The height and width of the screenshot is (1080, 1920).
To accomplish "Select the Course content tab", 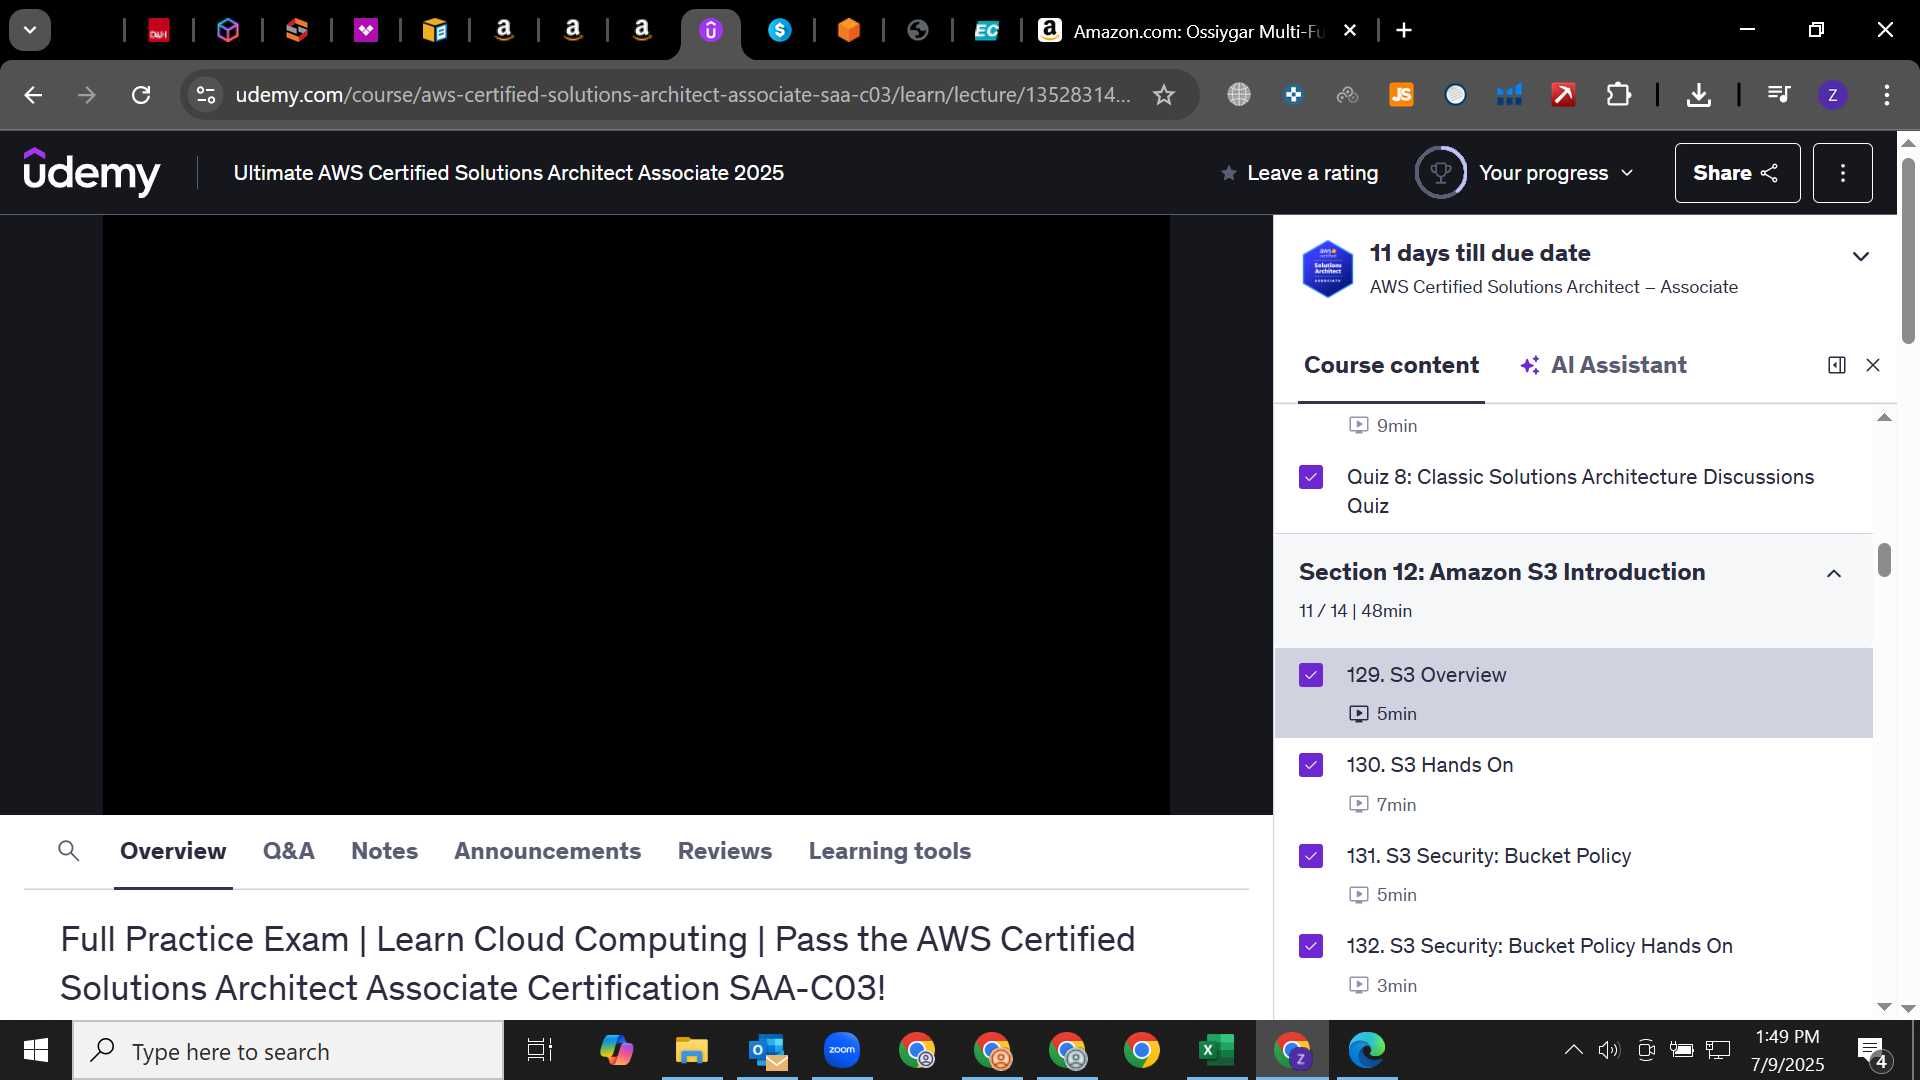I will coord(1391,365).
